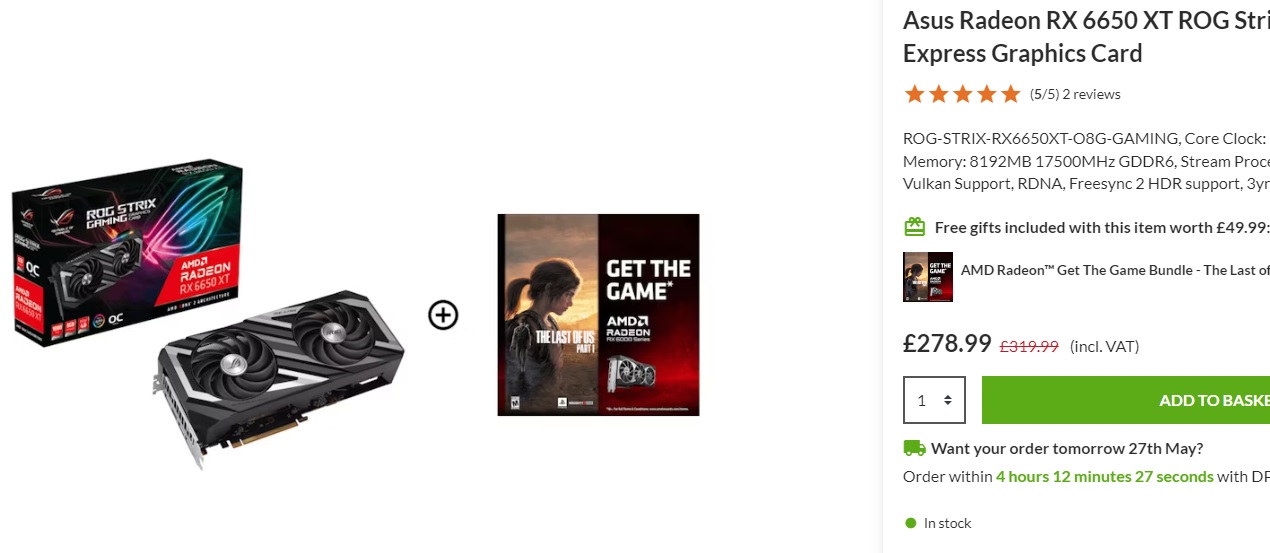Select the first orange rating star
This screenshot has width=1270, height=553.
[914, 94]
